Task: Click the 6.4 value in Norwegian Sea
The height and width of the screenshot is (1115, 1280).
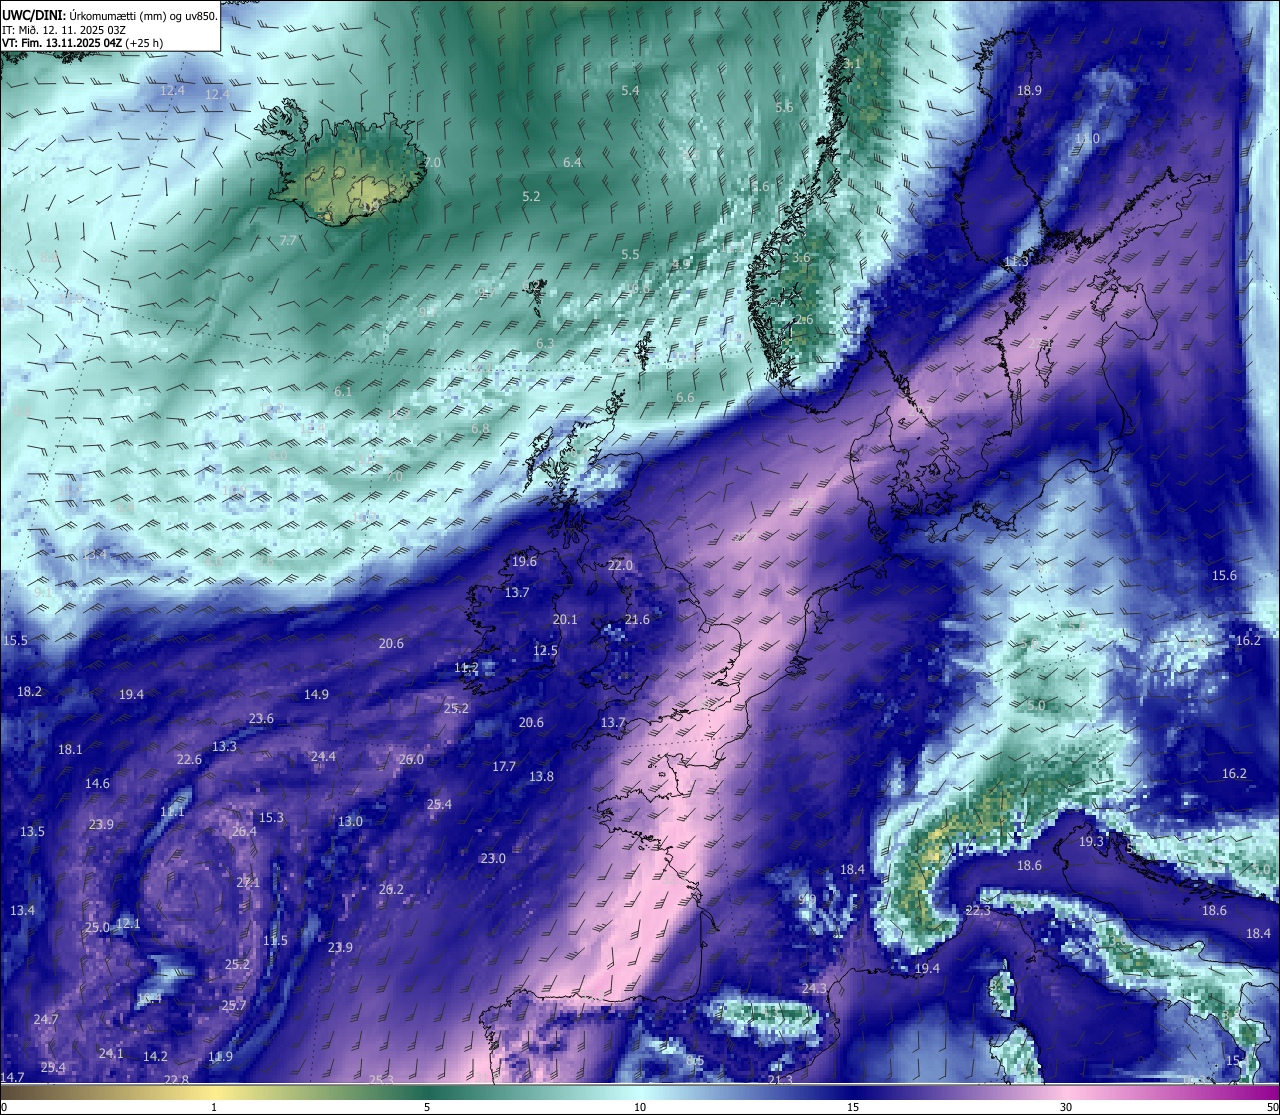Action: coord(572,162)
